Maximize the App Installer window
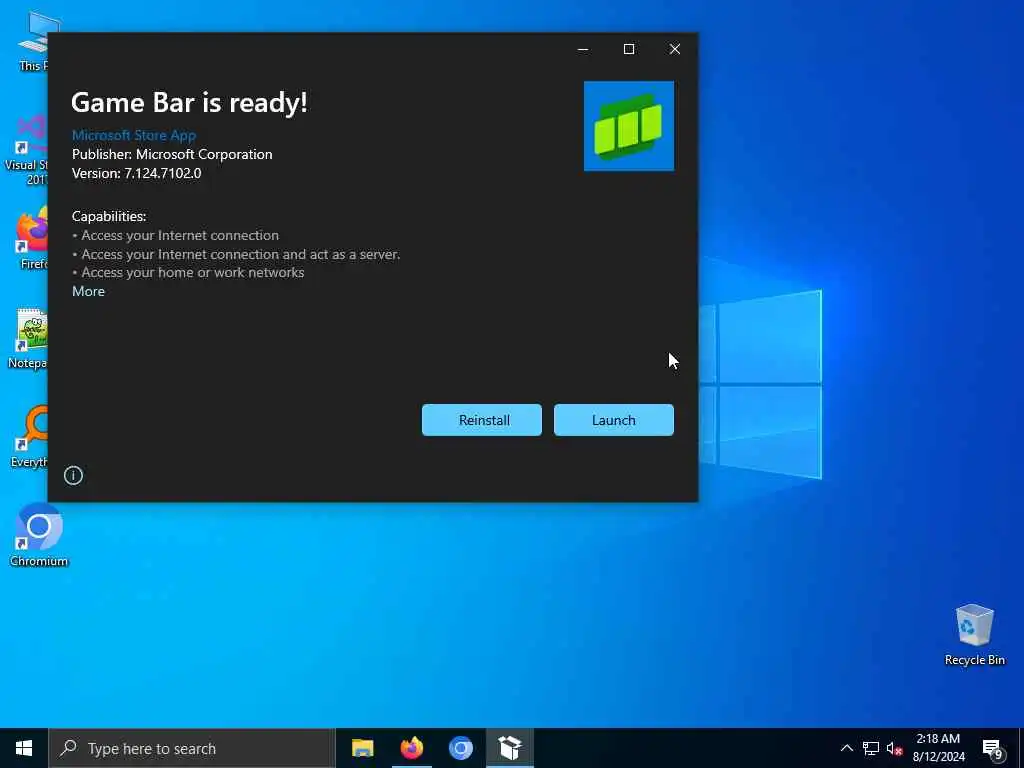 pyautogui.click(x=629, y=49)
